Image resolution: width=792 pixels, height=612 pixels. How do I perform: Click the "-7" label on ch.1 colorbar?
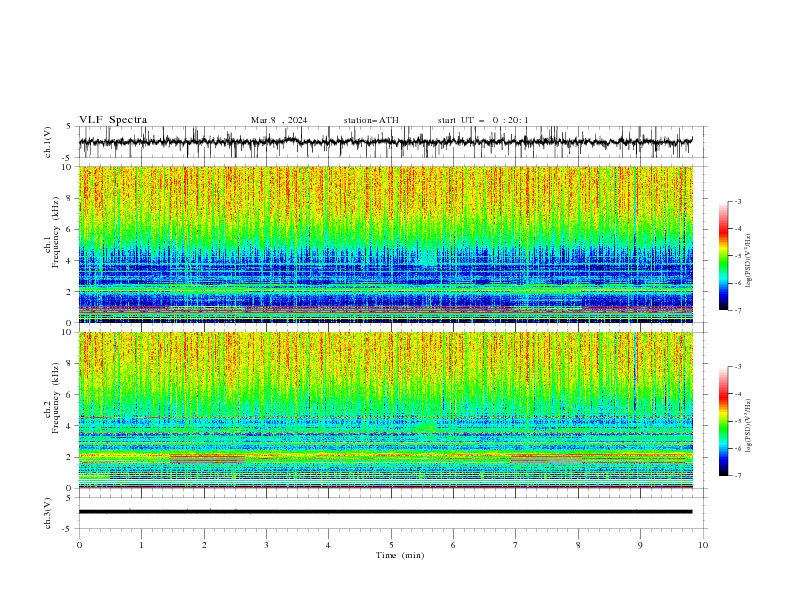click(738, 310)
